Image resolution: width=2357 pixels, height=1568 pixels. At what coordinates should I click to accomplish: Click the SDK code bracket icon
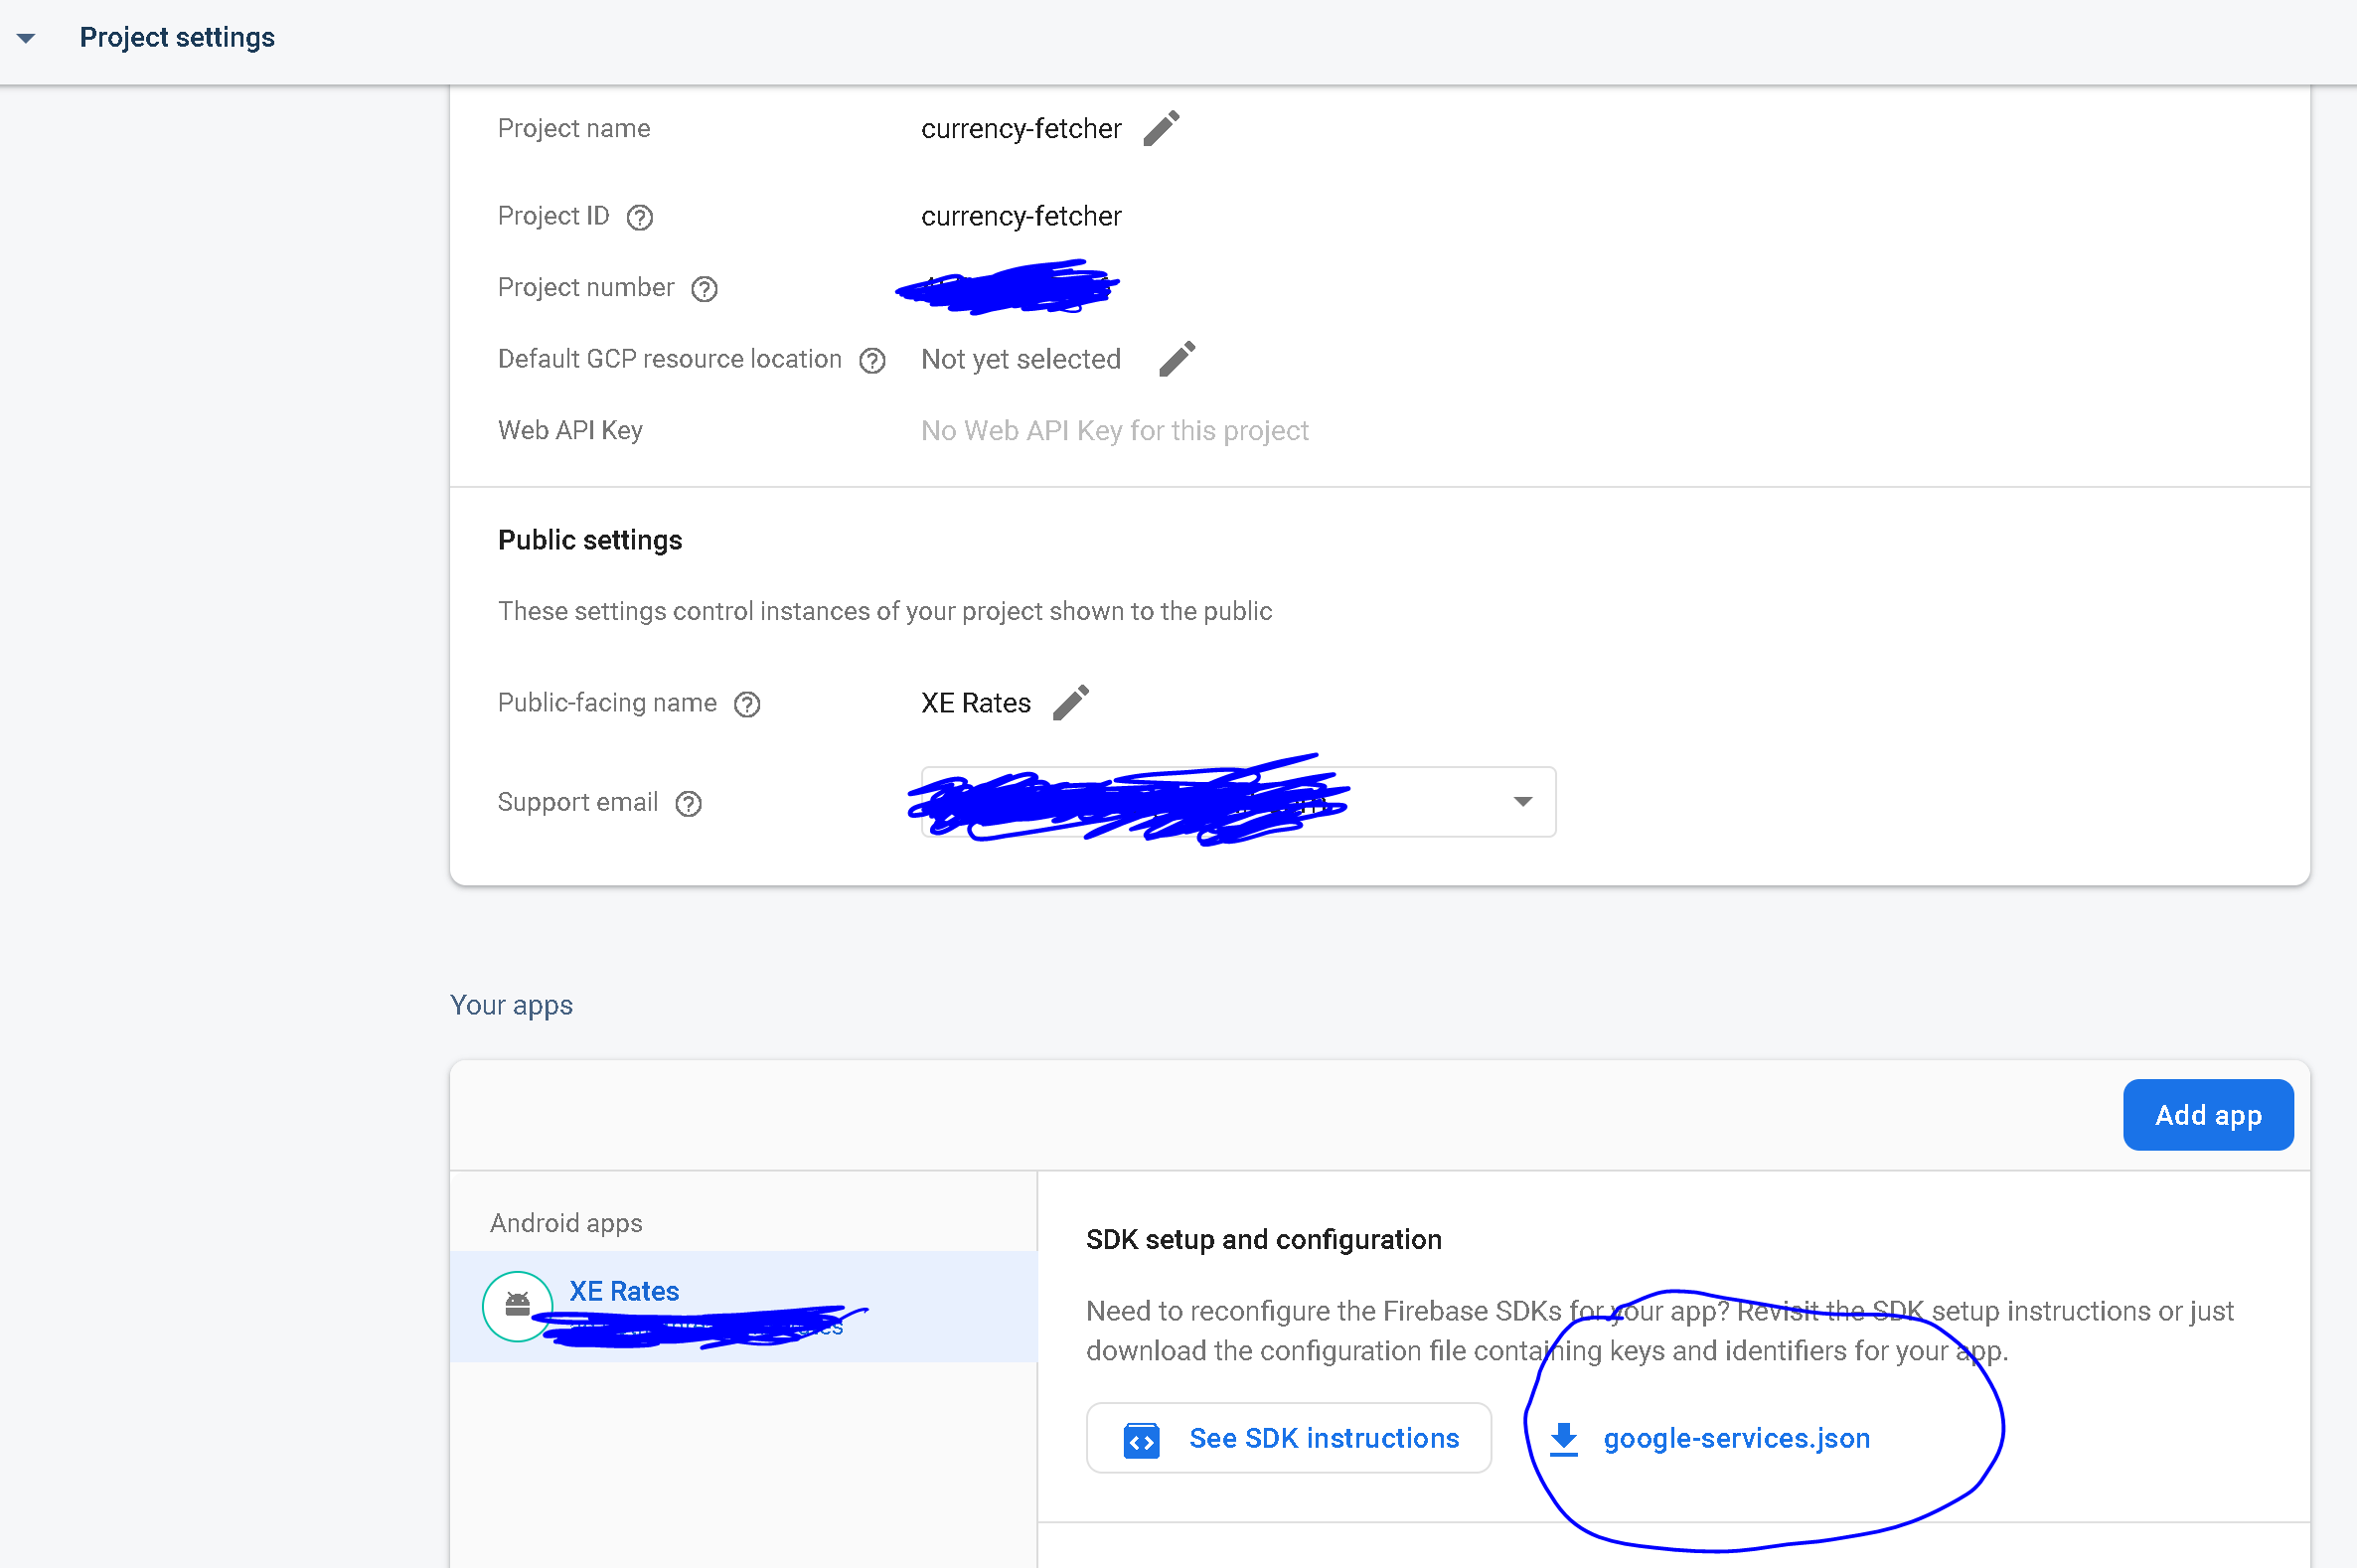pos(1141,1441)
